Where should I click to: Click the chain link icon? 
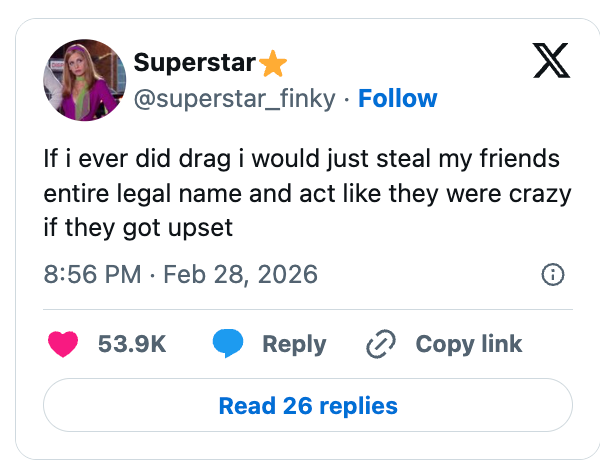[382, 344]
